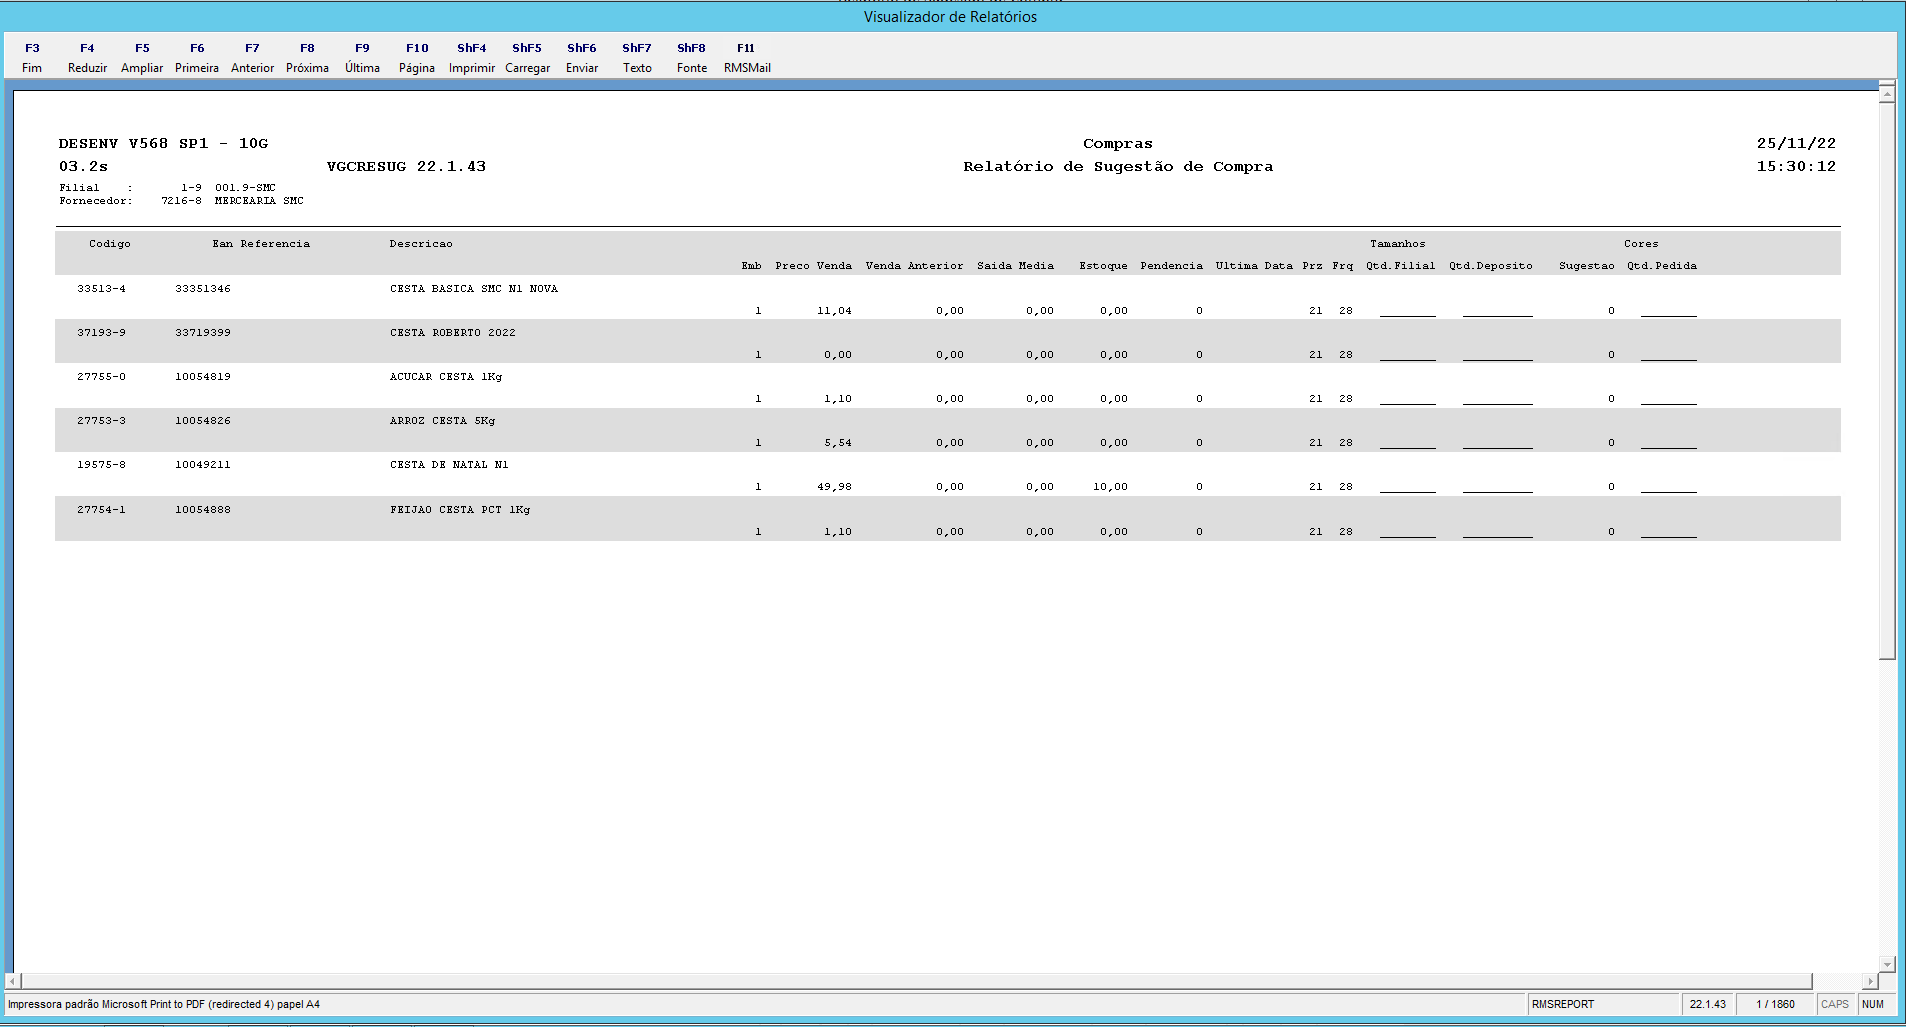Print the report with Imprimir
This screenshot has width=1906, height=1027.
(472, 58)
